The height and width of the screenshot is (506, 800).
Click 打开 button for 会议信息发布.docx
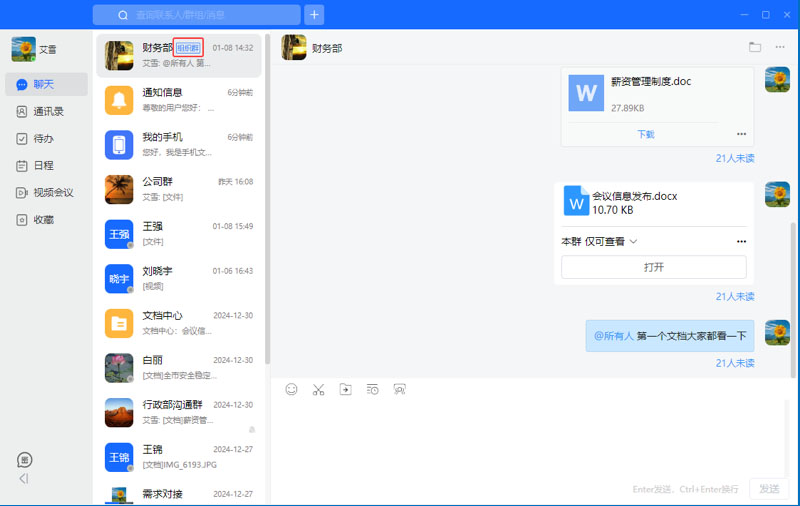653,267
